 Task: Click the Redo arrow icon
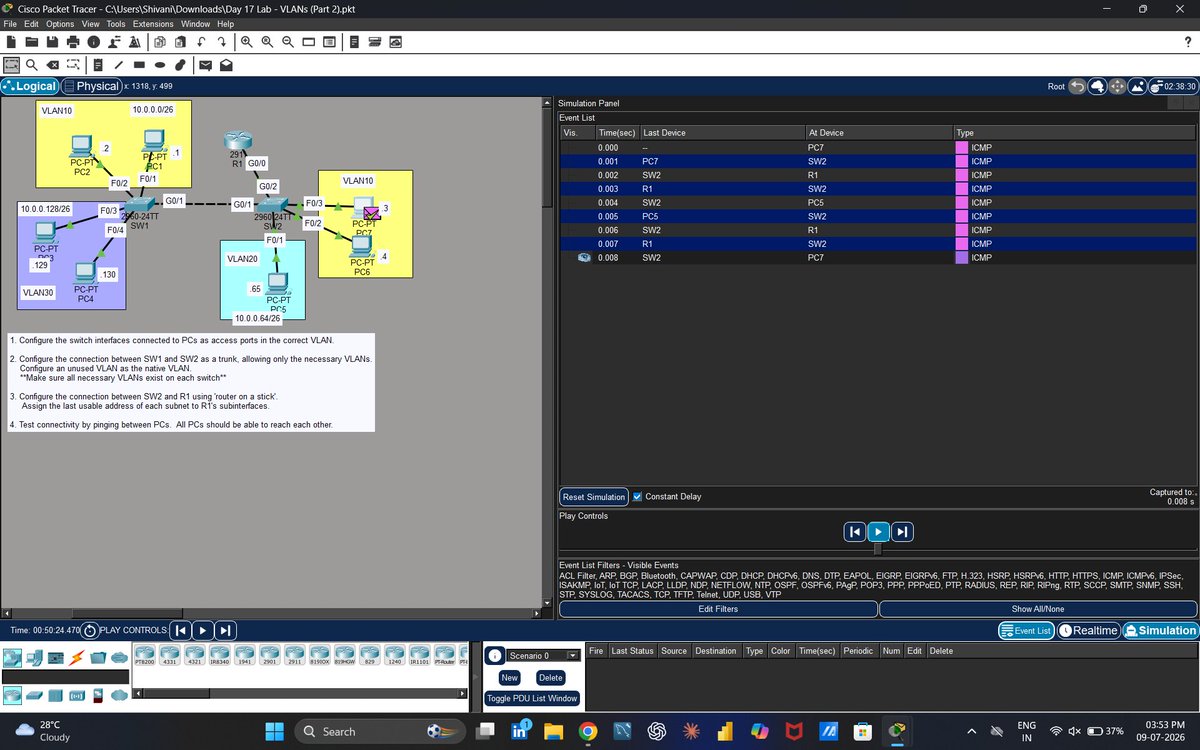(221, 42)
